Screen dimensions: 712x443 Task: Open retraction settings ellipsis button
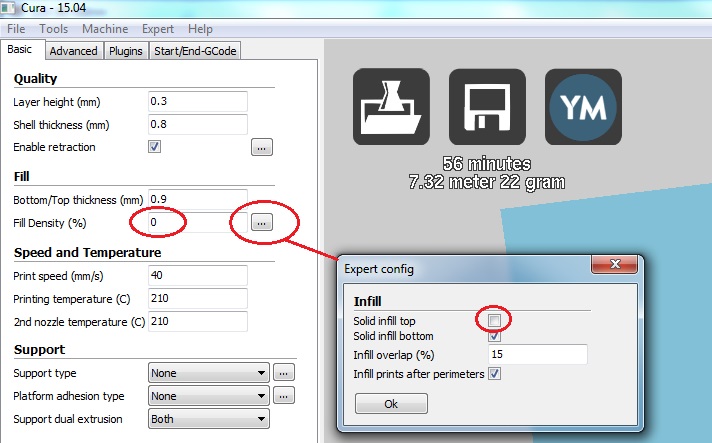pos(262,148)
